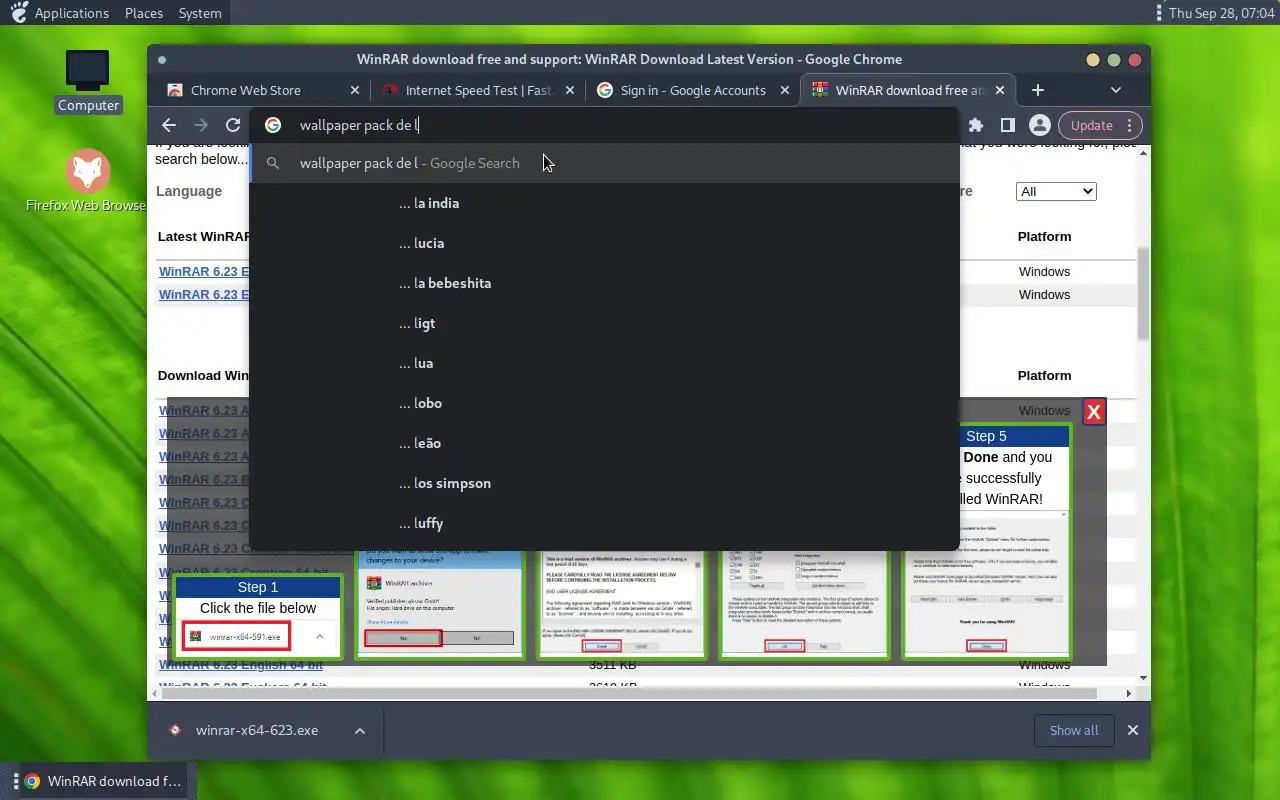1280x800 pixels.
Task: Close the red X on the steps overlay
Action: pos(1094,412)
